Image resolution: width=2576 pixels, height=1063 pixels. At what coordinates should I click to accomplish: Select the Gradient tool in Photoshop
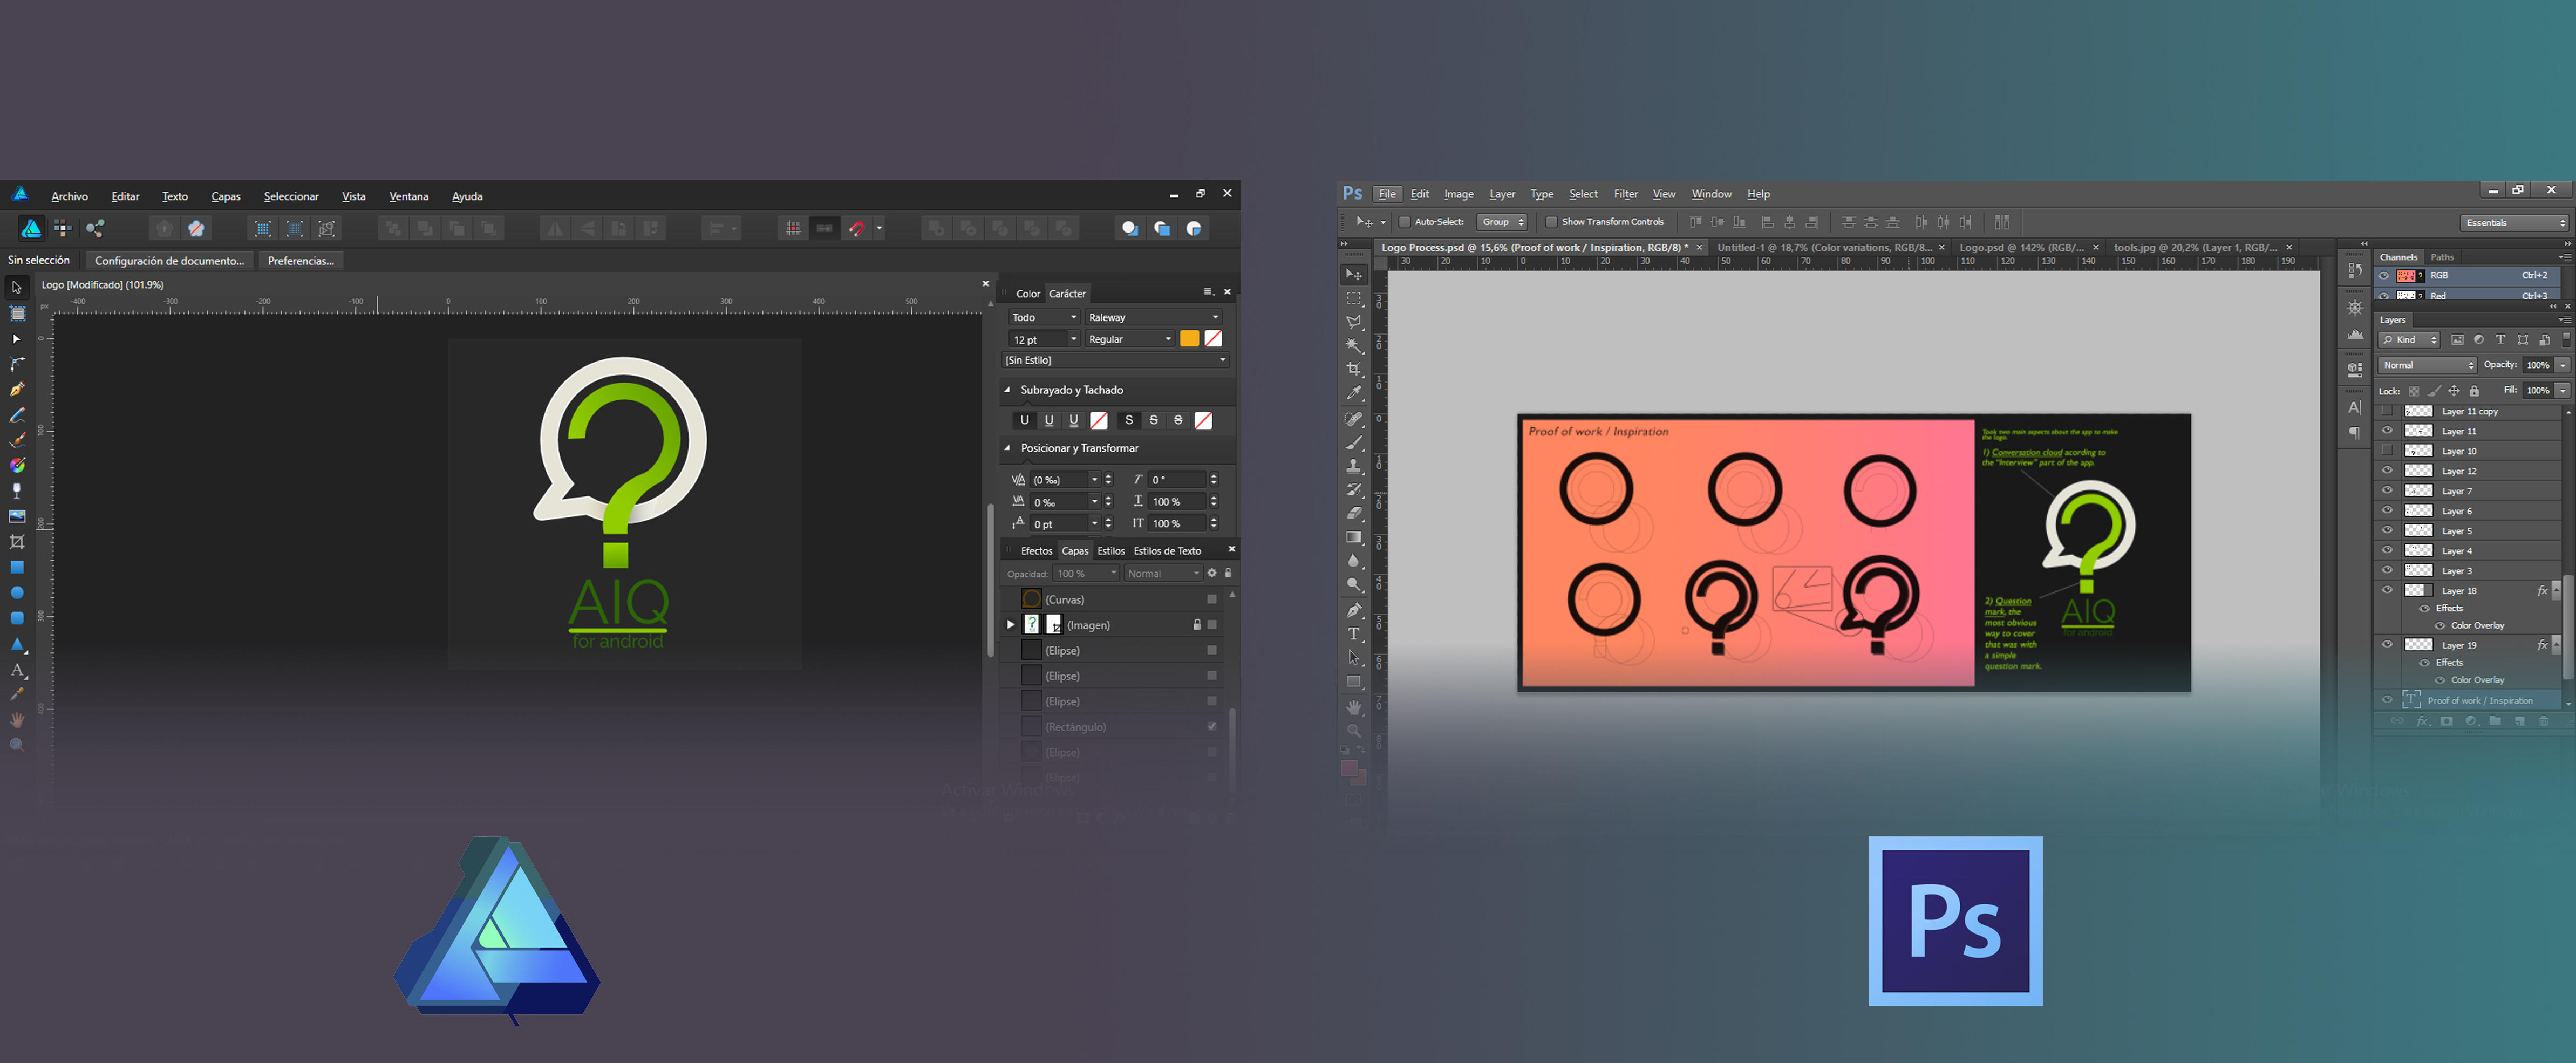tap(1354, 537)
